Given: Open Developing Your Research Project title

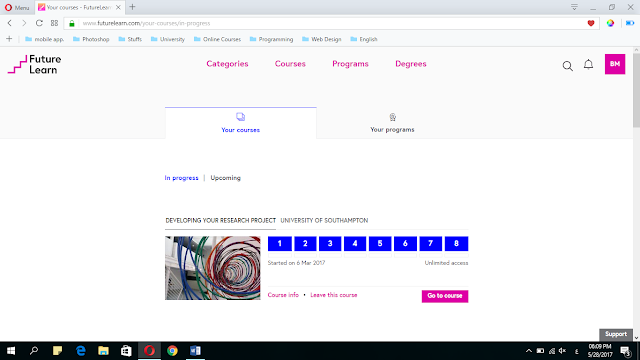Looking at the screenshot, I should click(x=220, y=220).
